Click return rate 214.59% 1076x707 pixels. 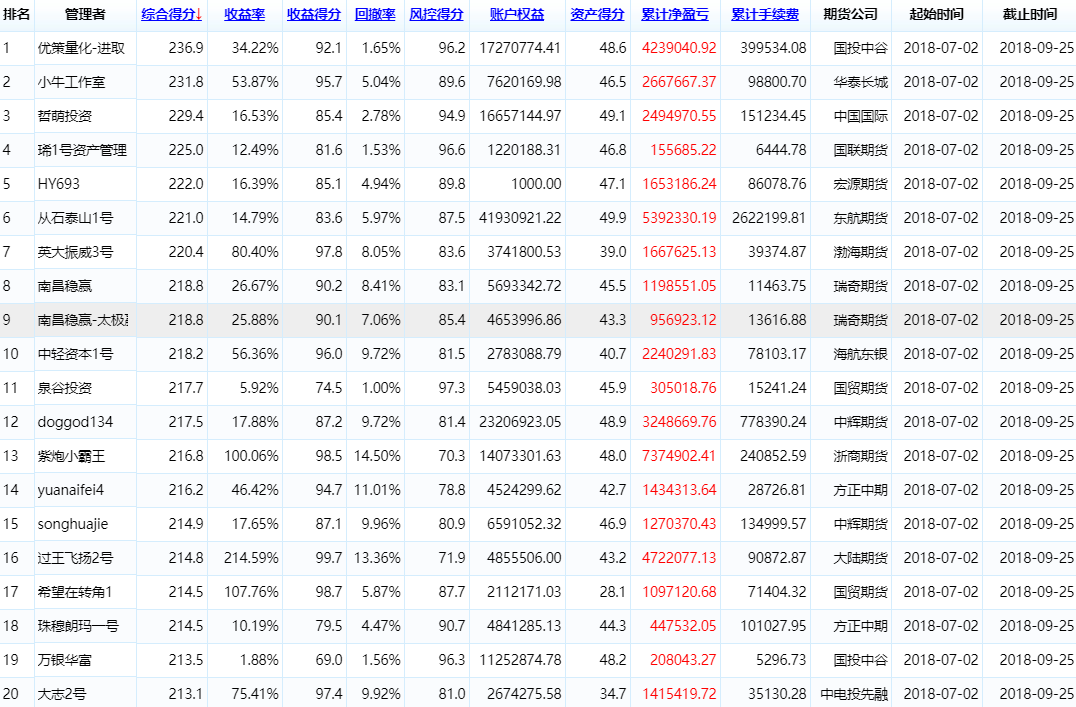251,558
